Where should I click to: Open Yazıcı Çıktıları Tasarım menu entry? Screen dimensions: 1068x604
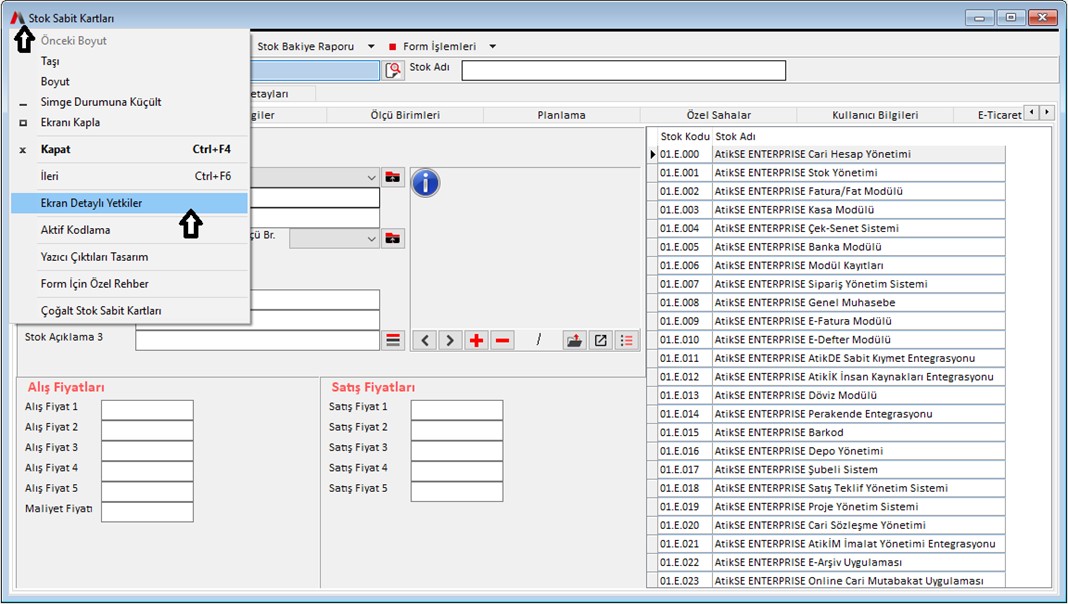tap(129, 257)
